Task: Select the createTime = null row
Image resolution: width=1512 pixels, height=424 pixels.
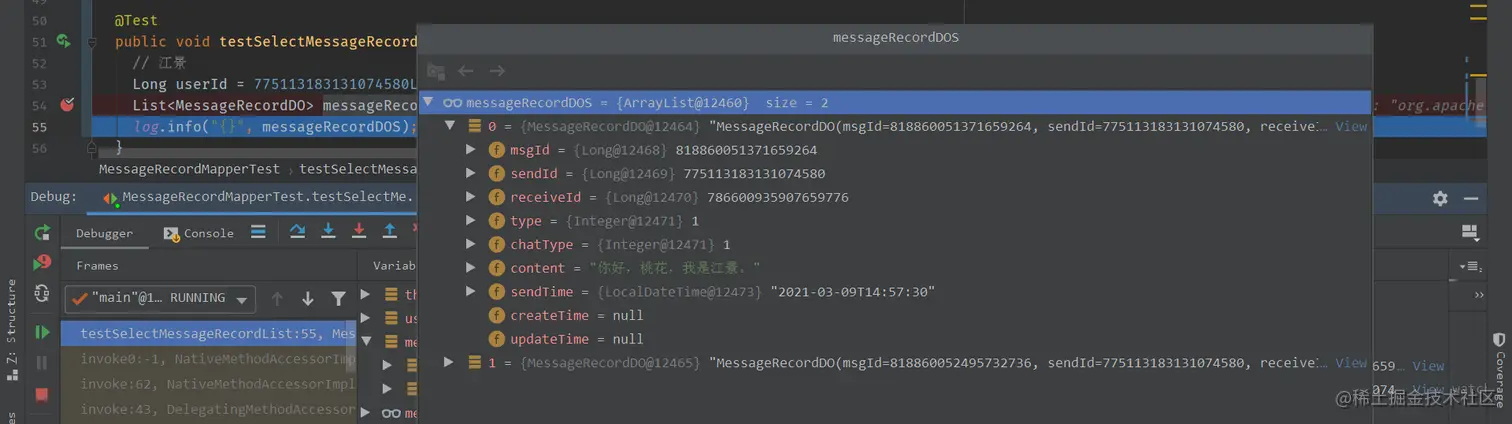Action: coord(895,315)
